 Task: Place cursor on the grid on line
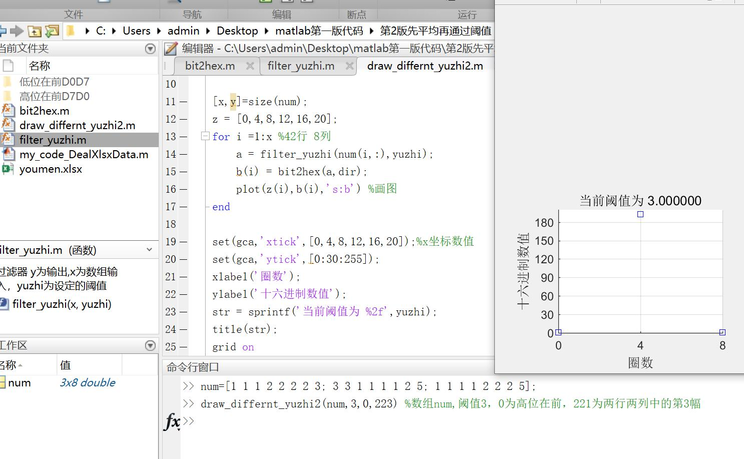pyautogui.click(x=233, y=347)
